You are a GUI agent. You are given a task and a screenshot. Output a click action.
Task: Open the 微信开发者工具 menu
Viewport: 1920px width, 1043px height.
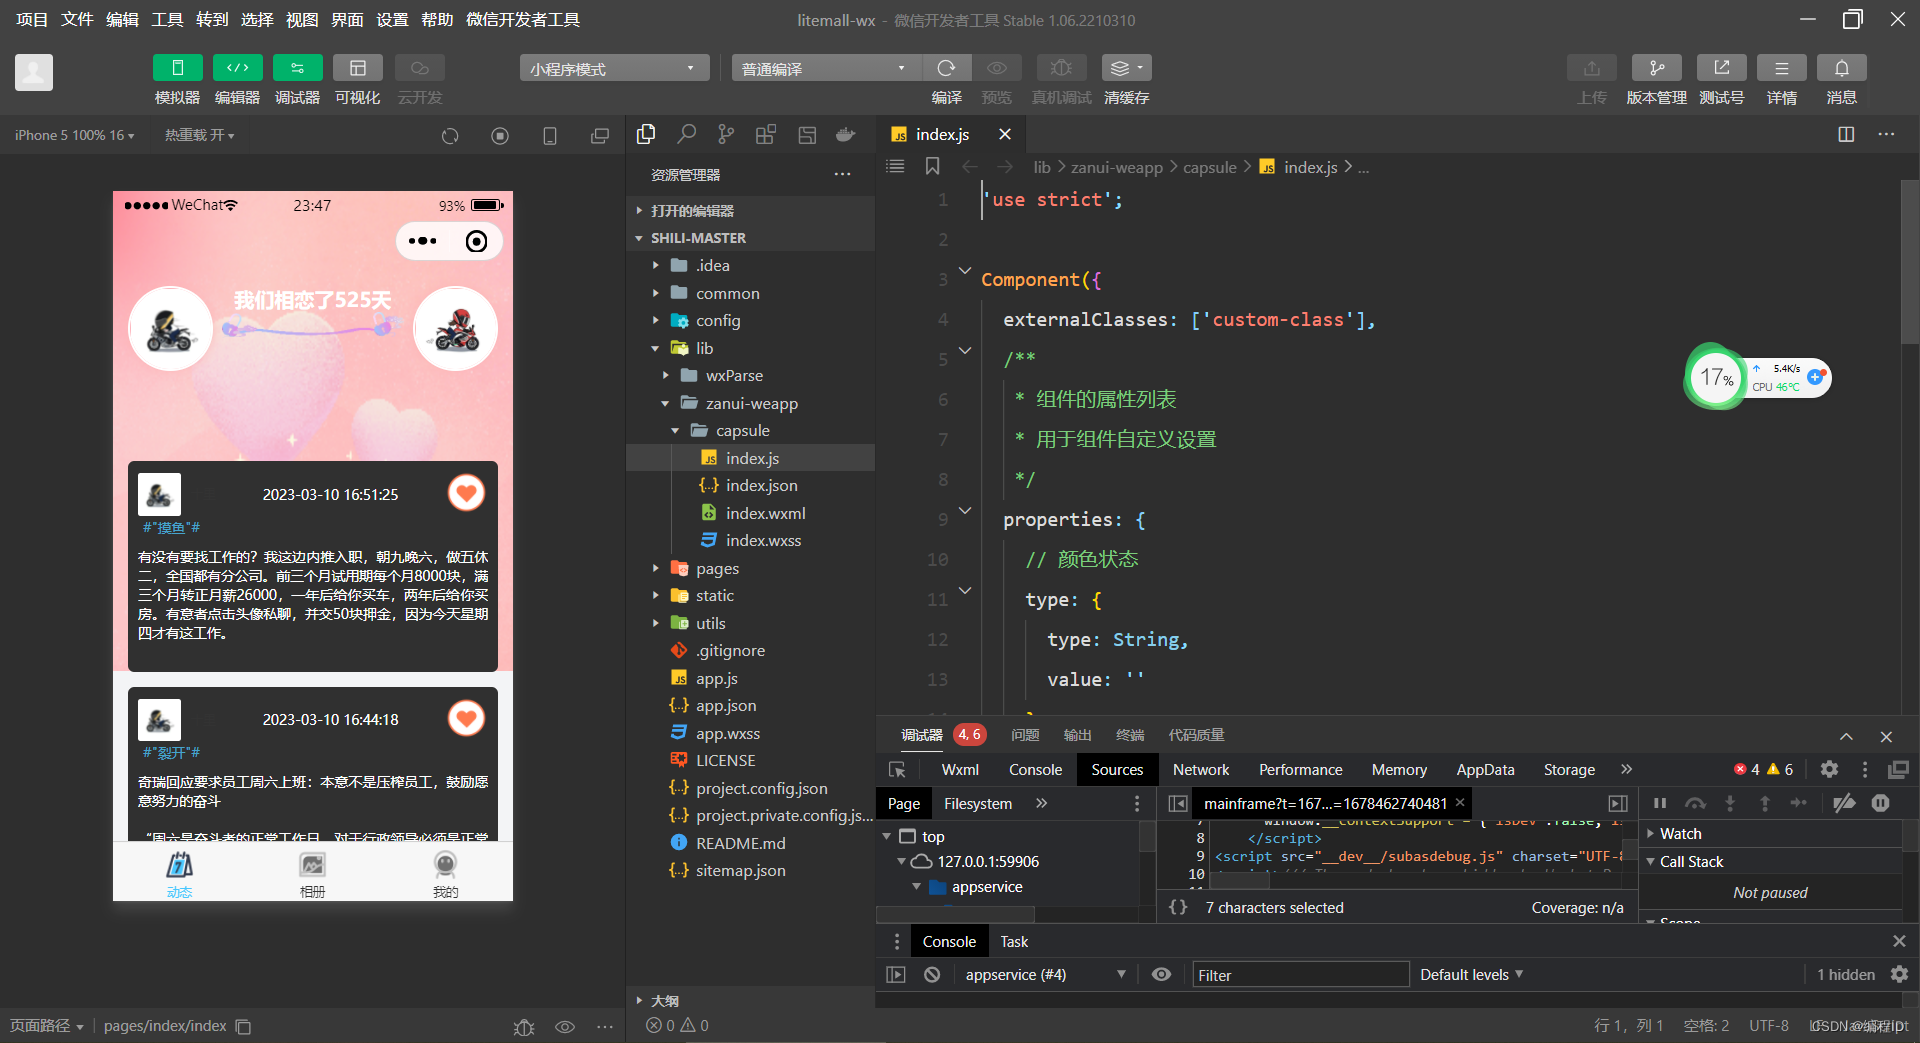tap(522, 19)
